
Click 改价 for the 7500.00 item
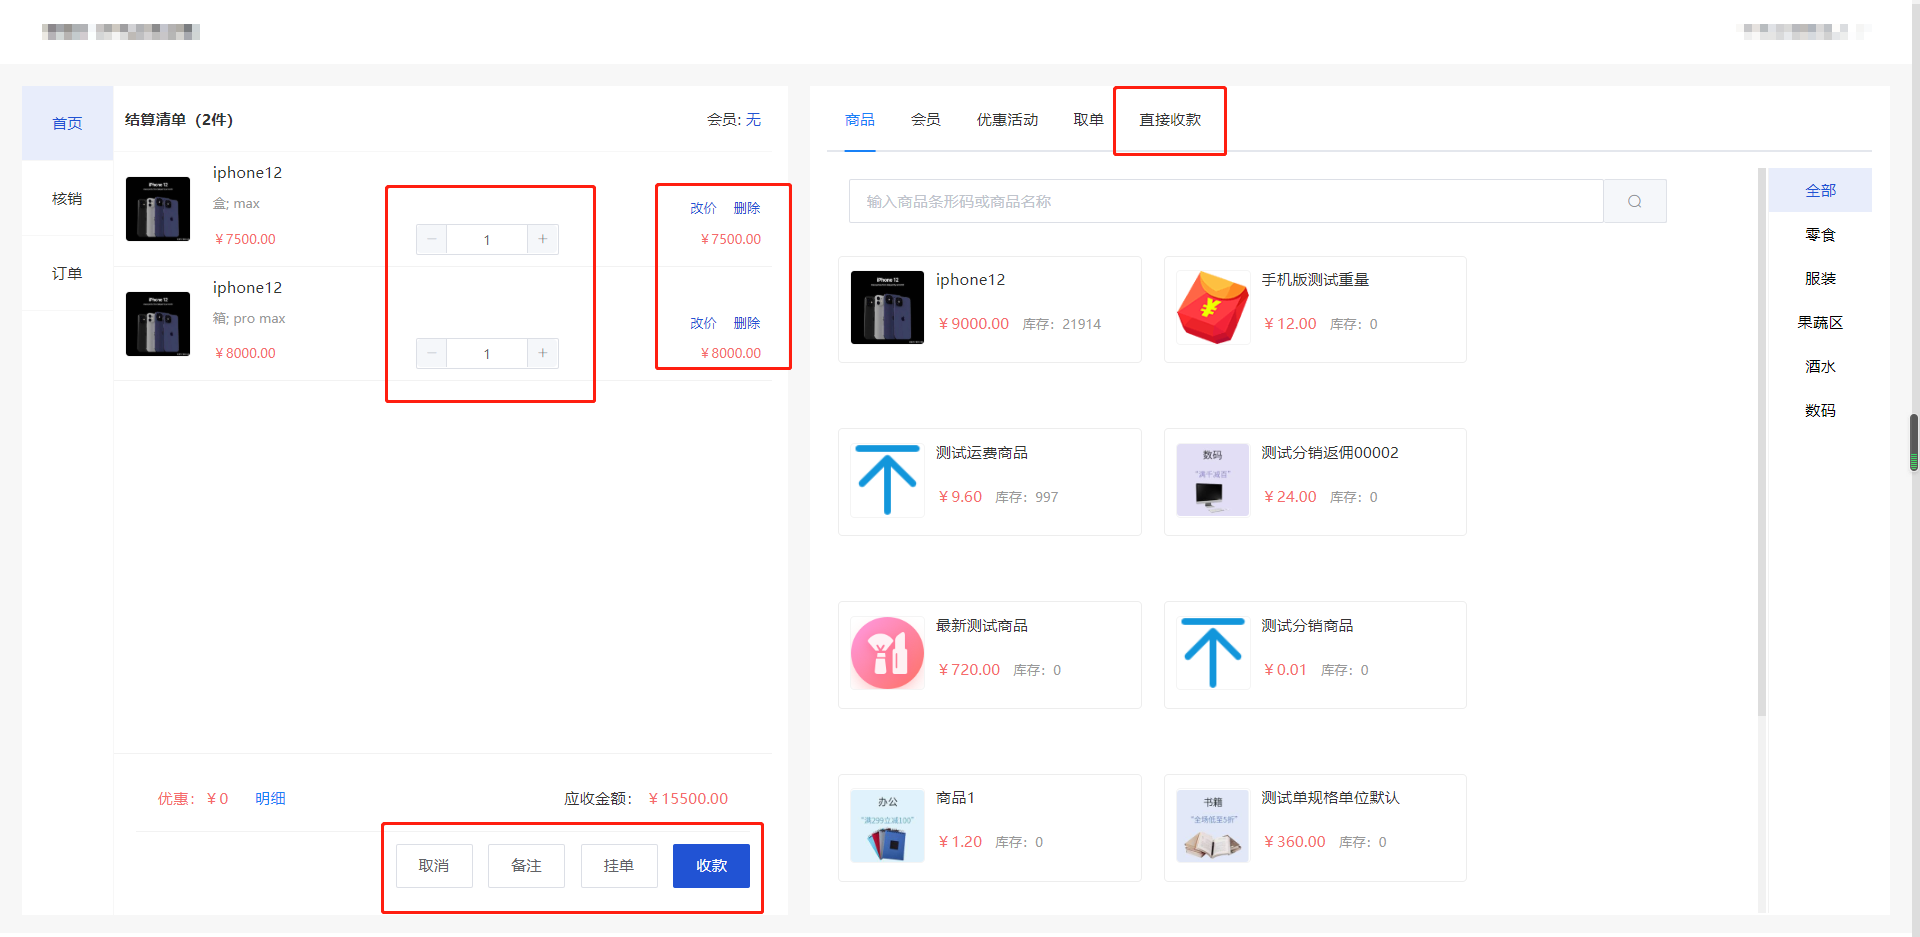click(x=703, y=208)
